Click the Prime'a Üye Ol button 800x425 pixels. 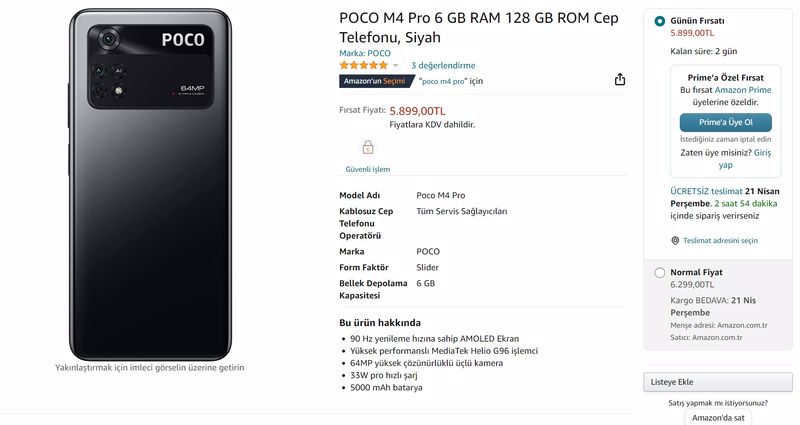(726, 122)
